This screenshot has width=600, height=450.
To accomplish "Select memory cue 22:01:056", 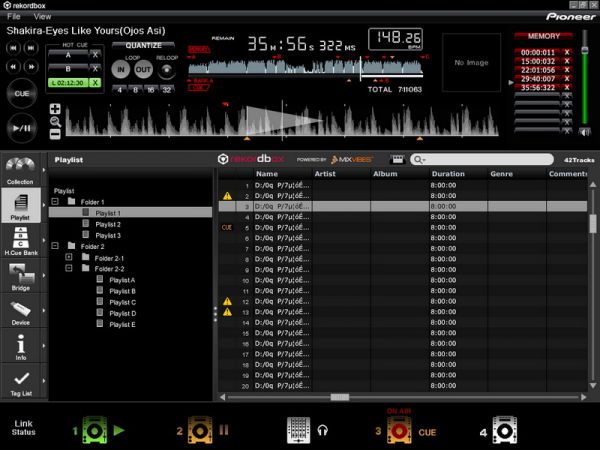I will click(x=538, y=70).
